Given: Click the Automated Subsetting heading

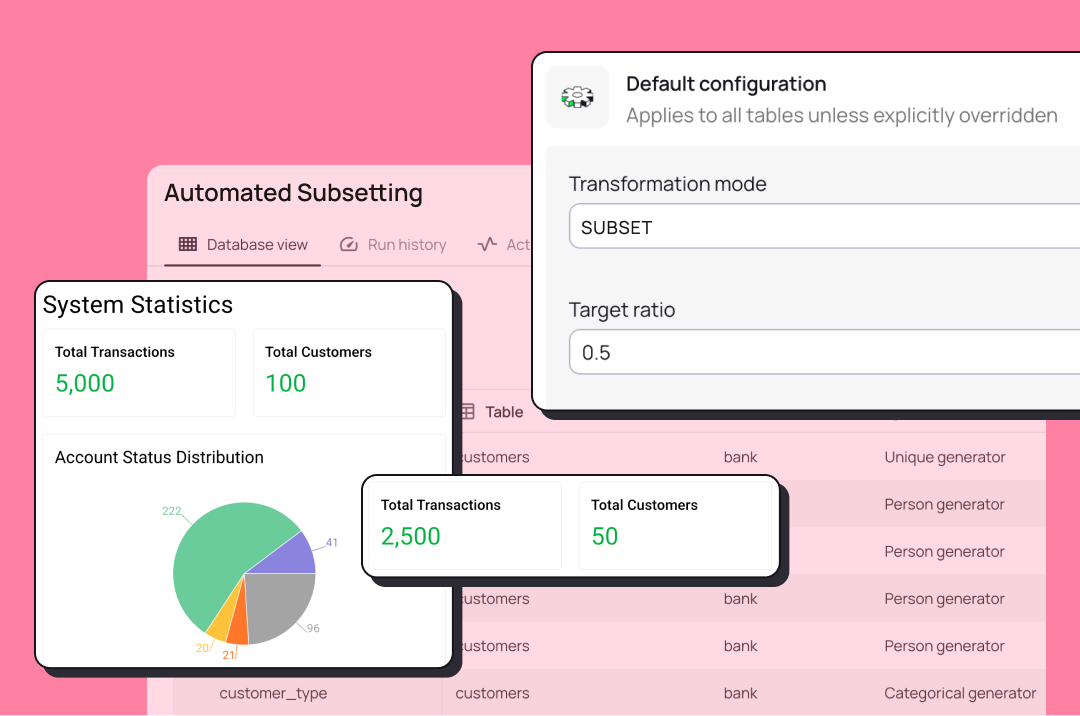Looking at the screenshot, I should click(293, 193).
